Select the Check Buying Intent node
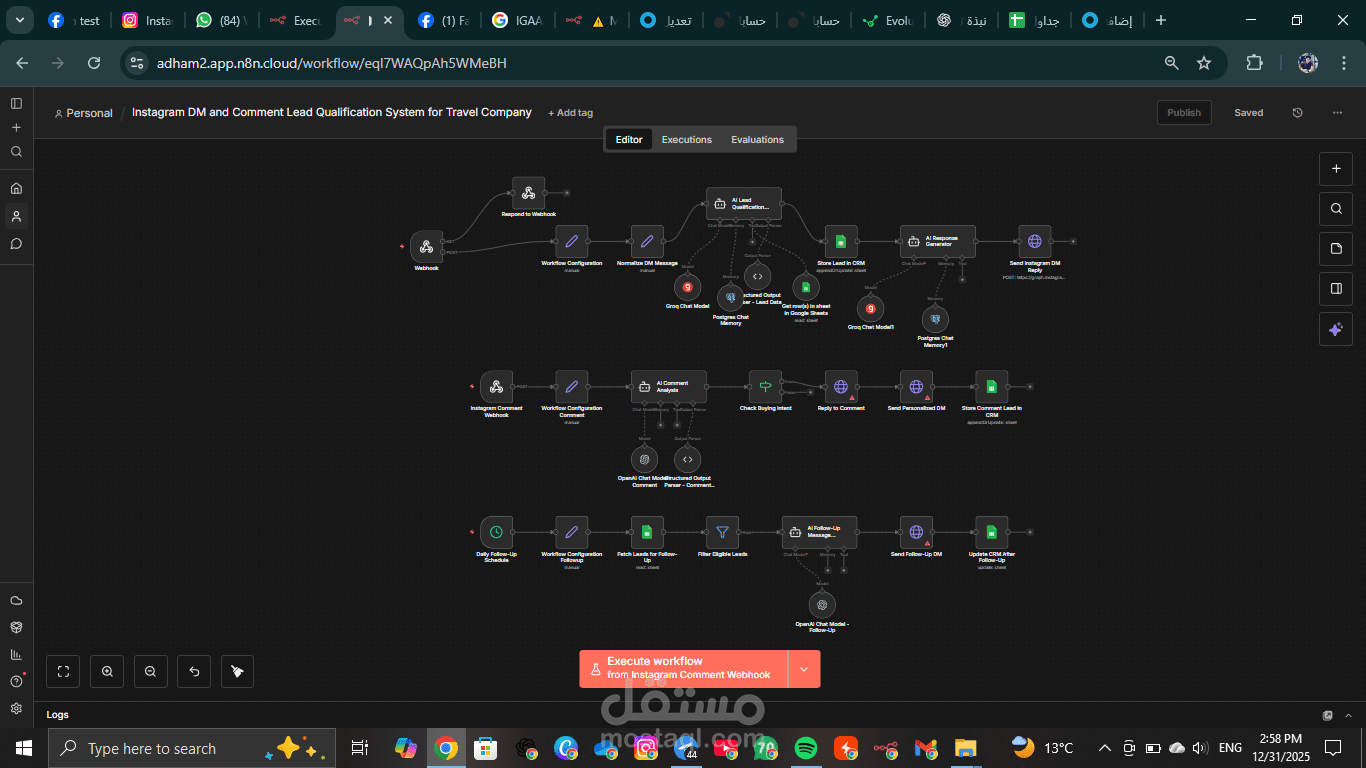1366x768 pixels. [765, 387]
